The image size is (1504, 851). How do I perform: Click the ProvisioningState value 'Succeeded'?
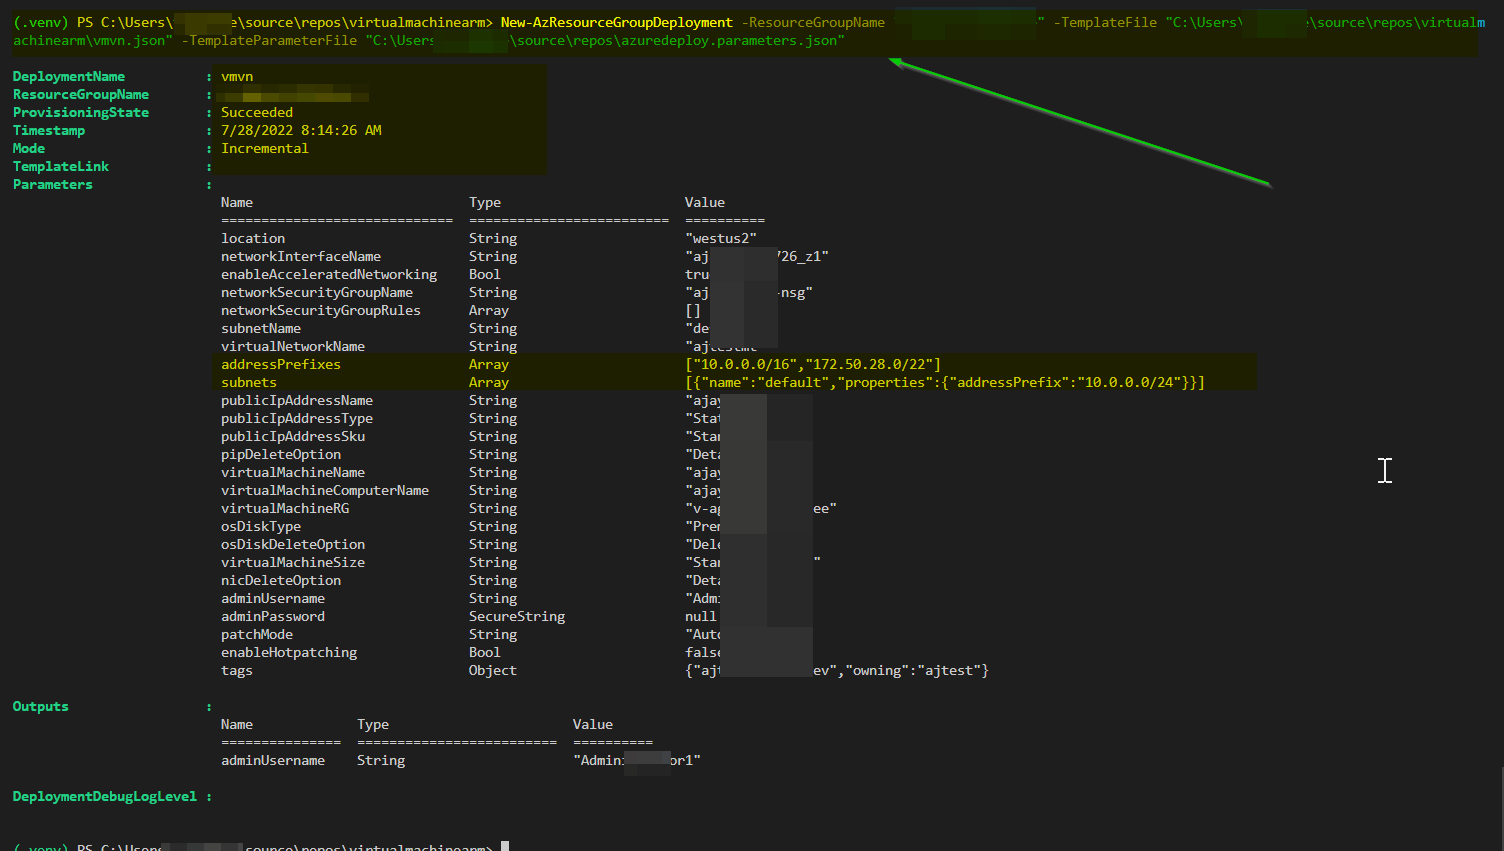point(257,113)
